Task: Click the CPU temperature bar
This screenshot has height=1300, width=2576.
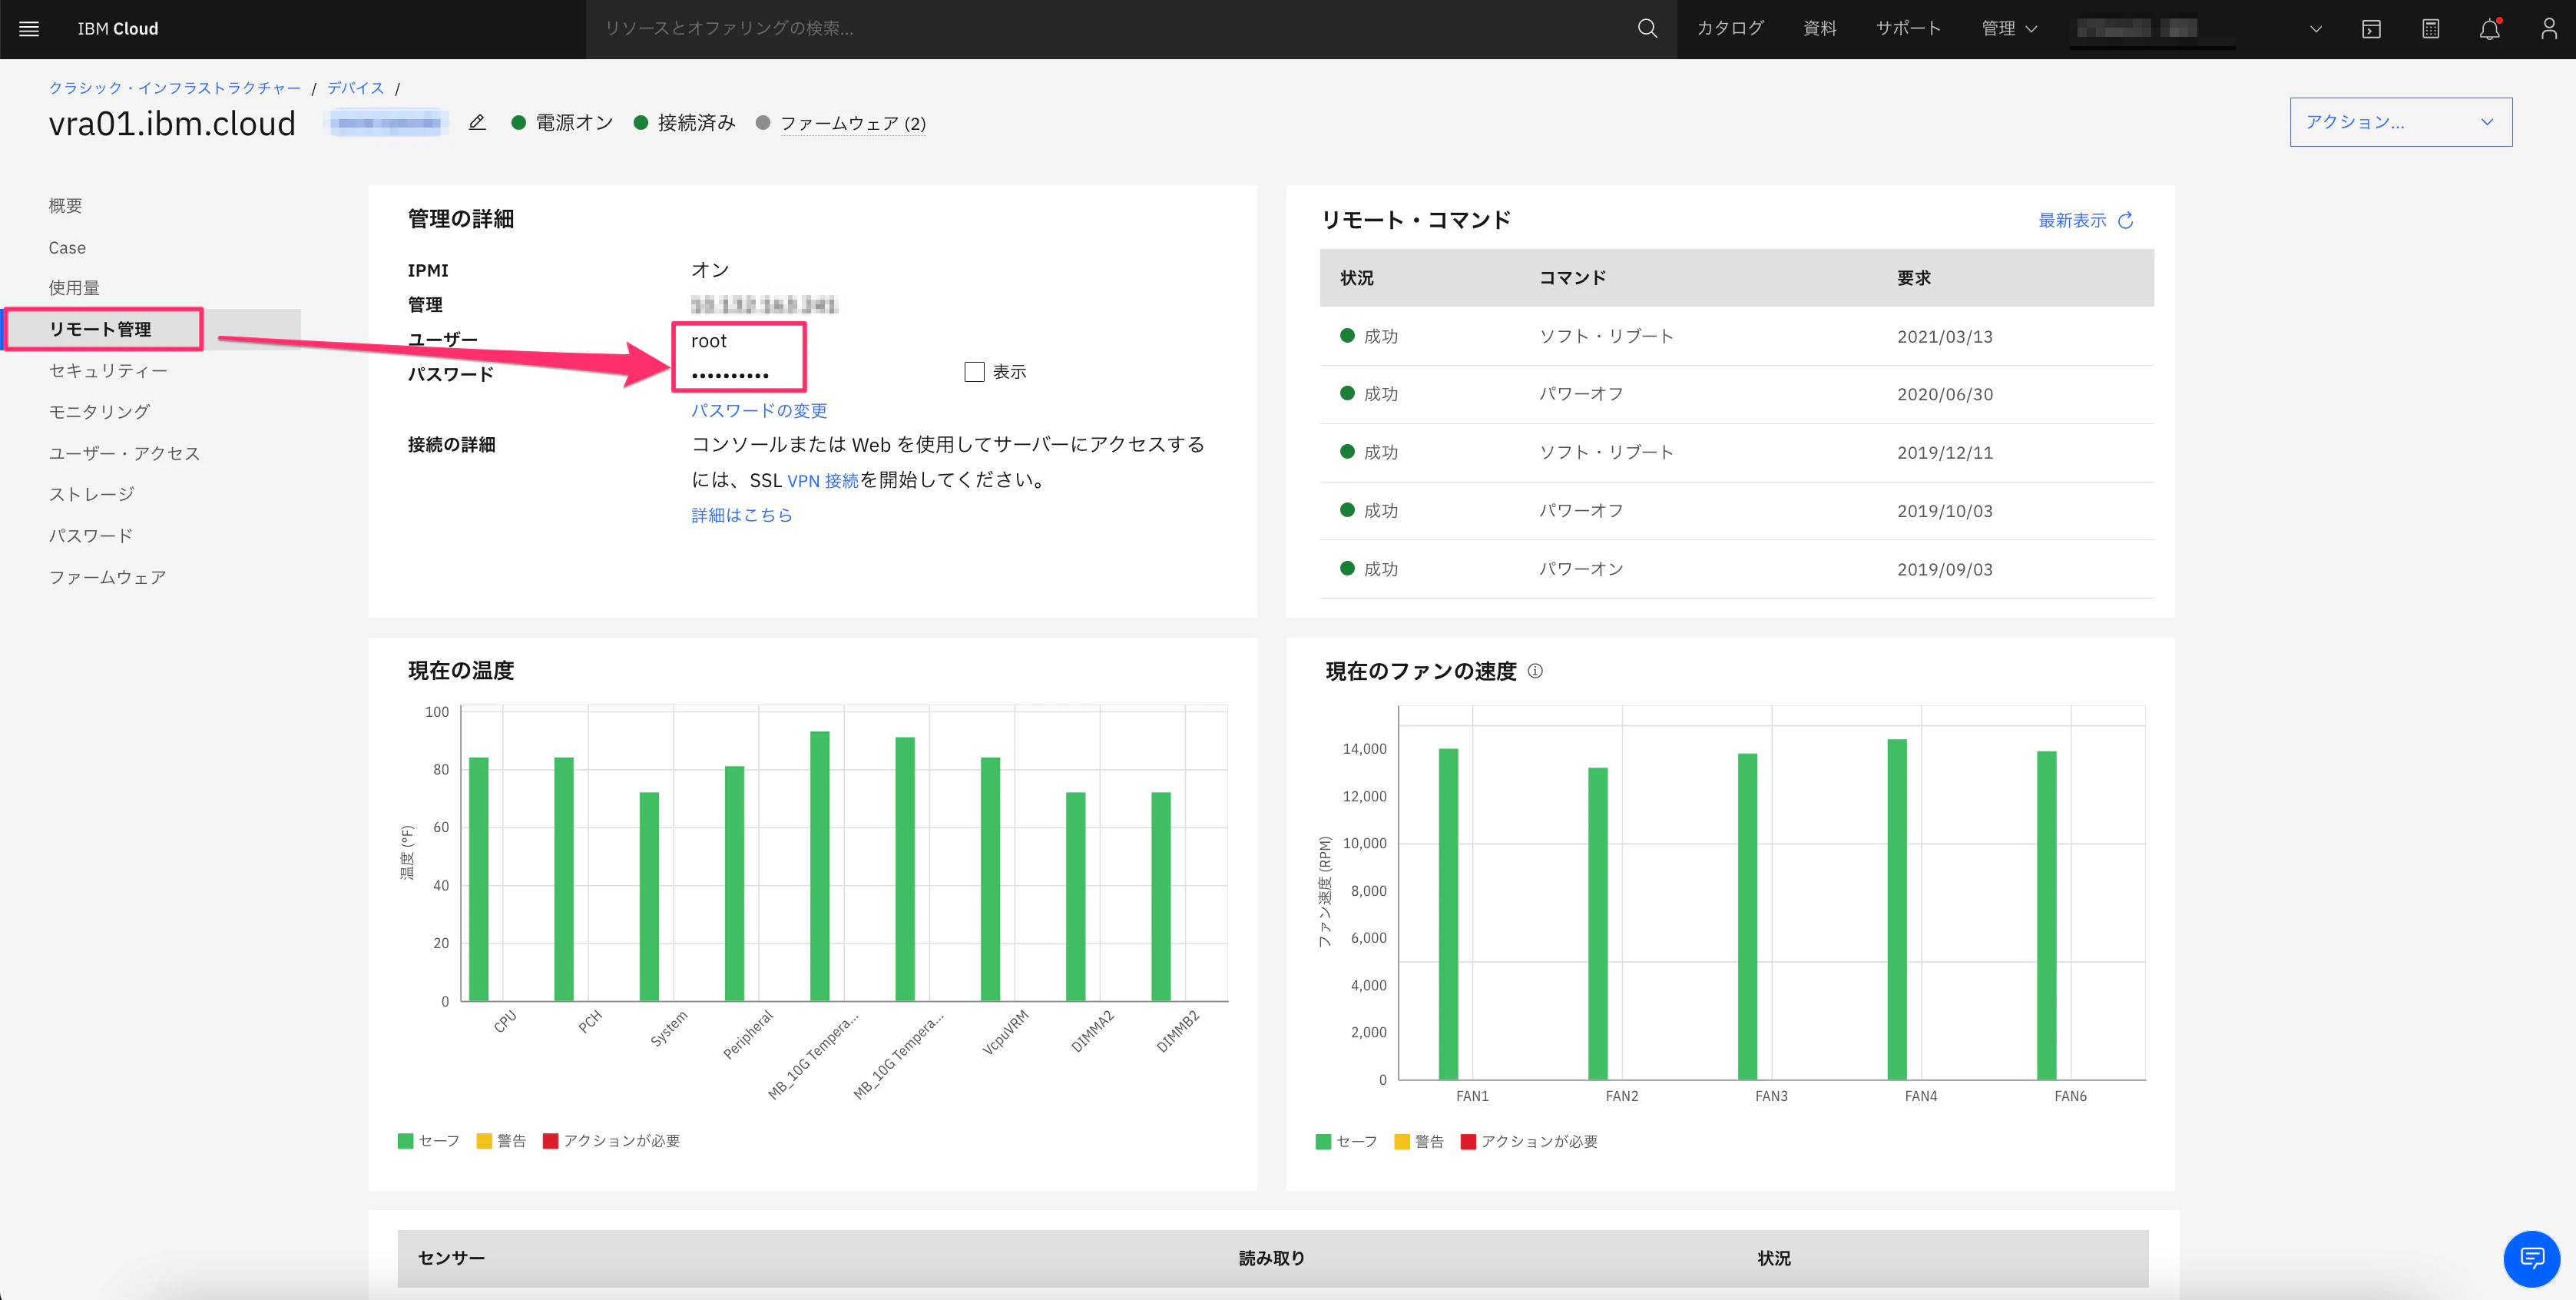Action: coord(479,879)
